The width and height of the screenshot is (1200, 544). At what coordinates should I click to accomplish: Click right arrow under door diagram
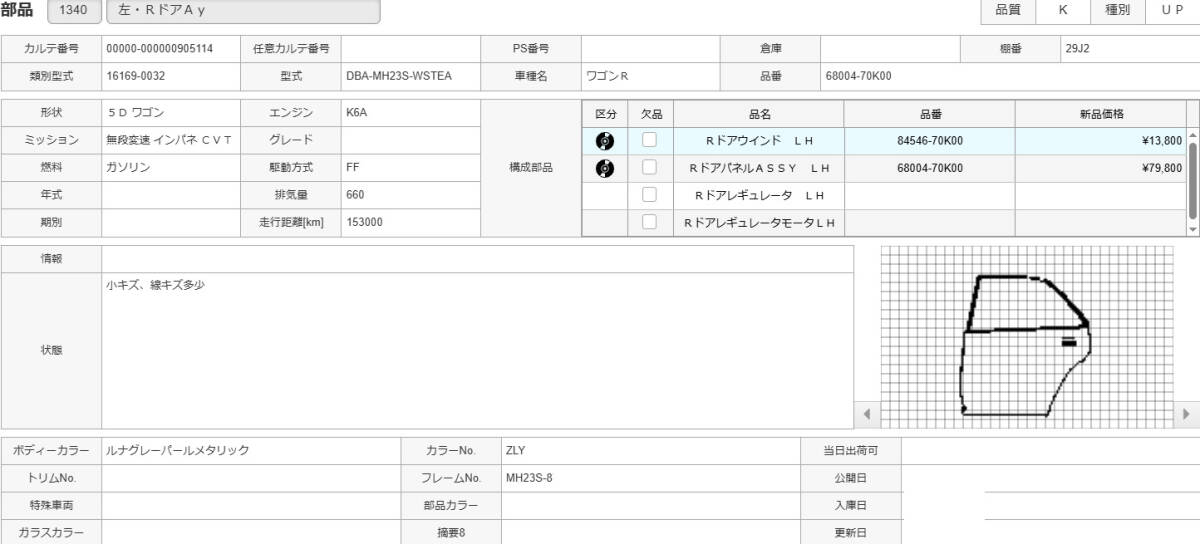click(x=1187, y=413)
